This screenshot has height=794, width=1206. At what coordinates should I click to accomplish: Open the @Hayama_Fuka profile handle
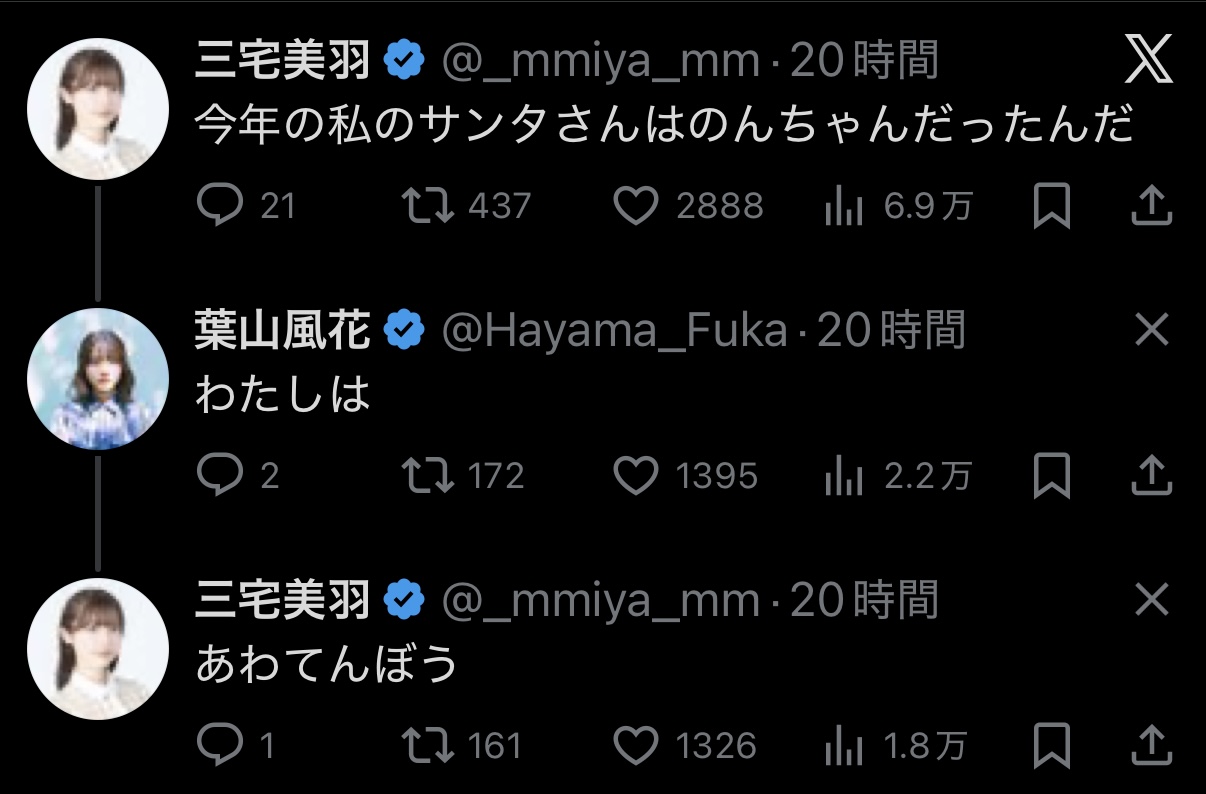pos(614,331)
